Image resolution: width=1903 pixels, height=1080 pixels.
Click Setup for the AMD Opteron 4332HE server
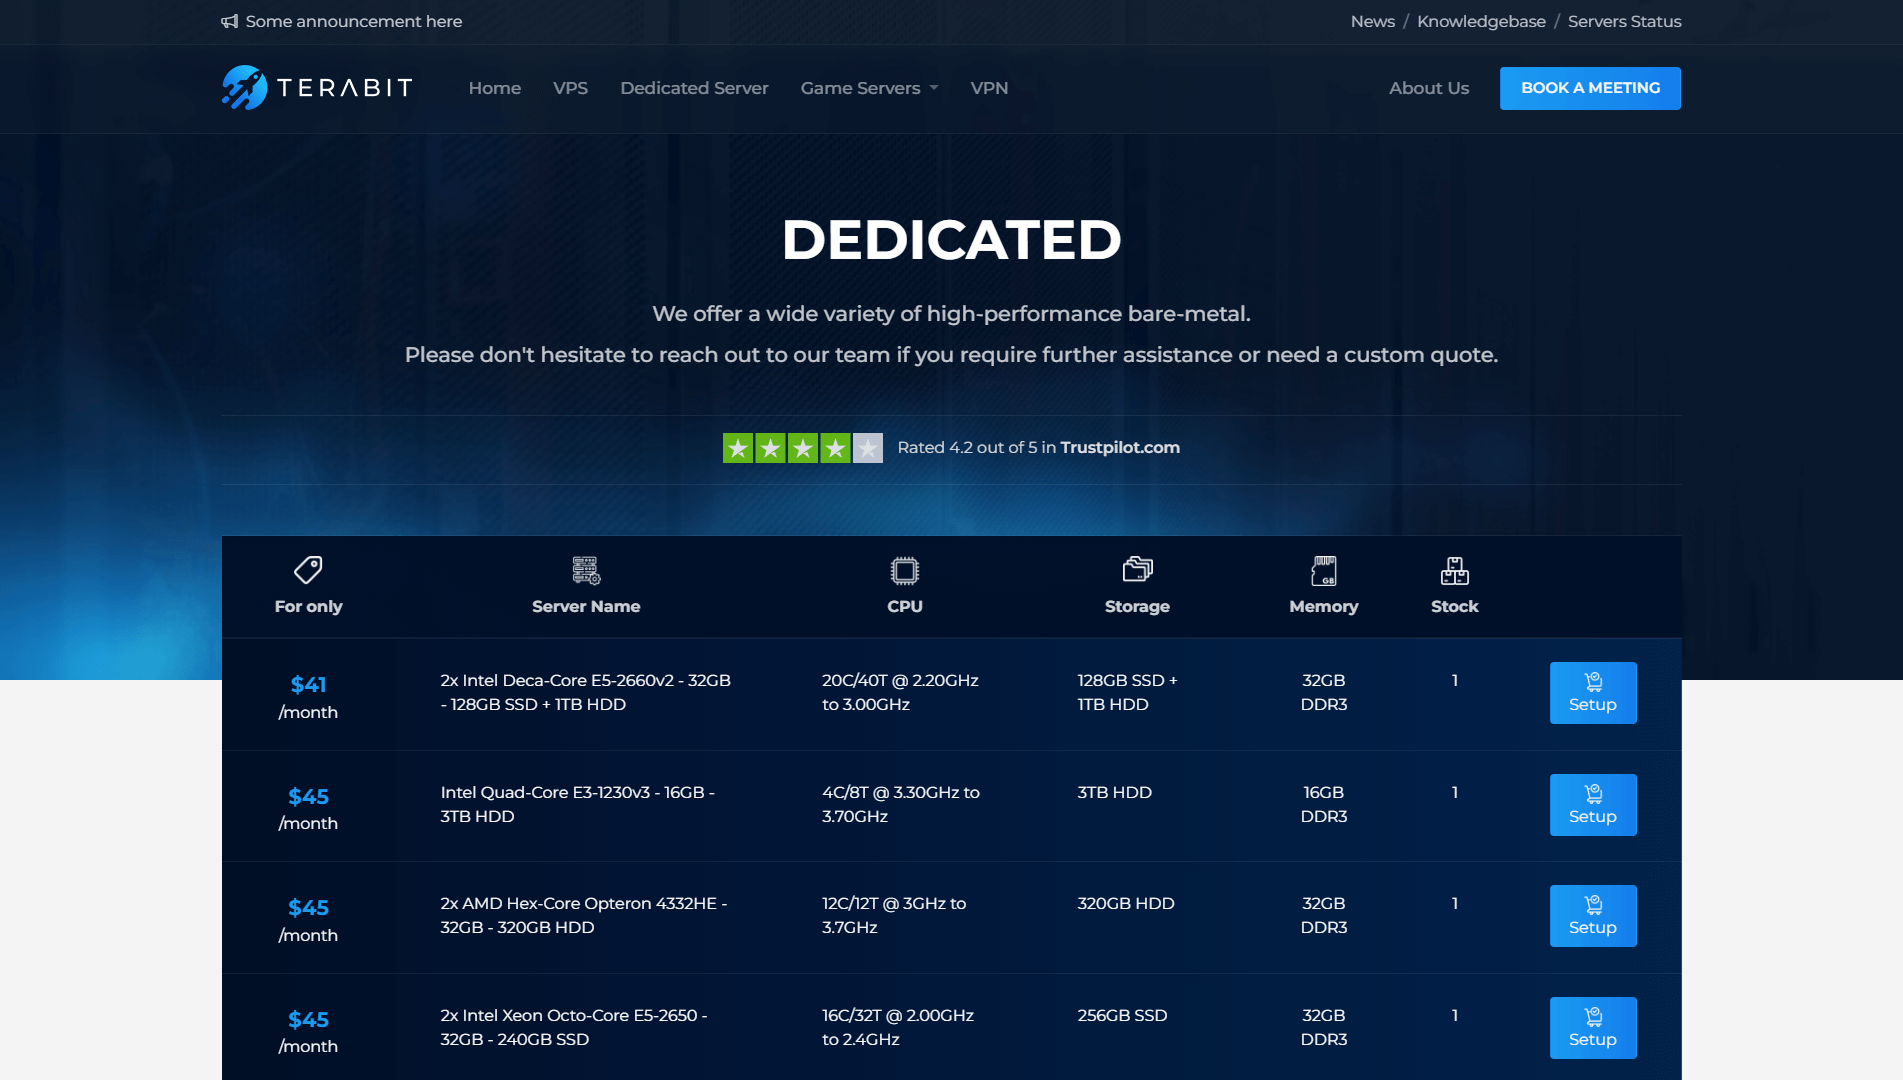1592,916
